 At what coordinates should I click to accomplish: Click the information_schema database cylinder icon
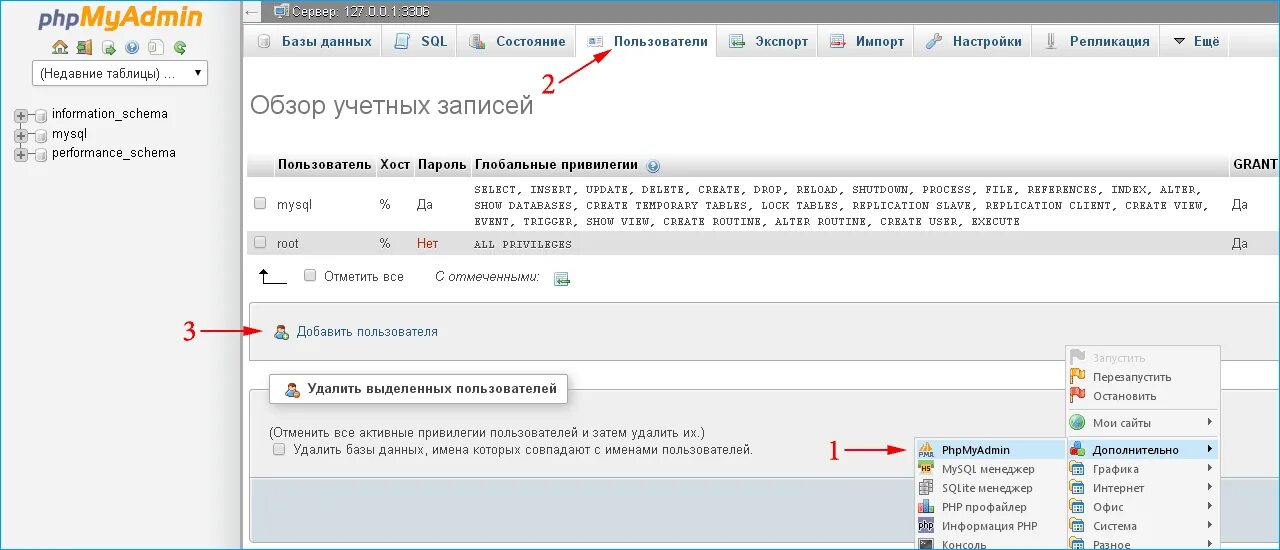coord(41,115)
